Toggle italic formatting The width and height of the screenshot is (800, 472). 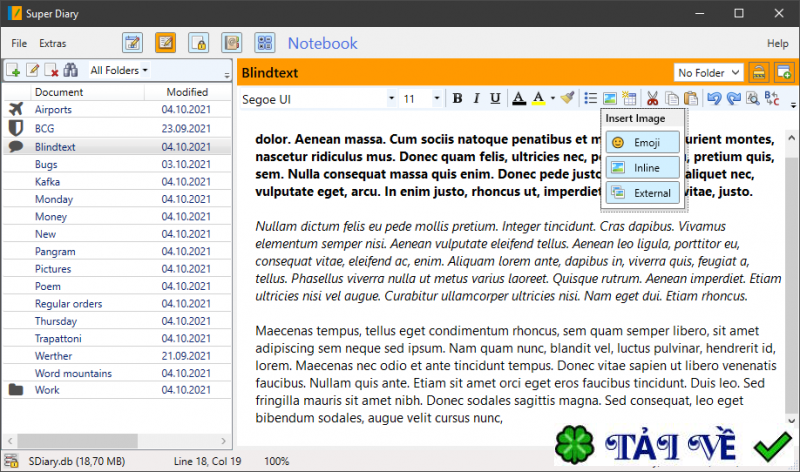tap(476, 98)
